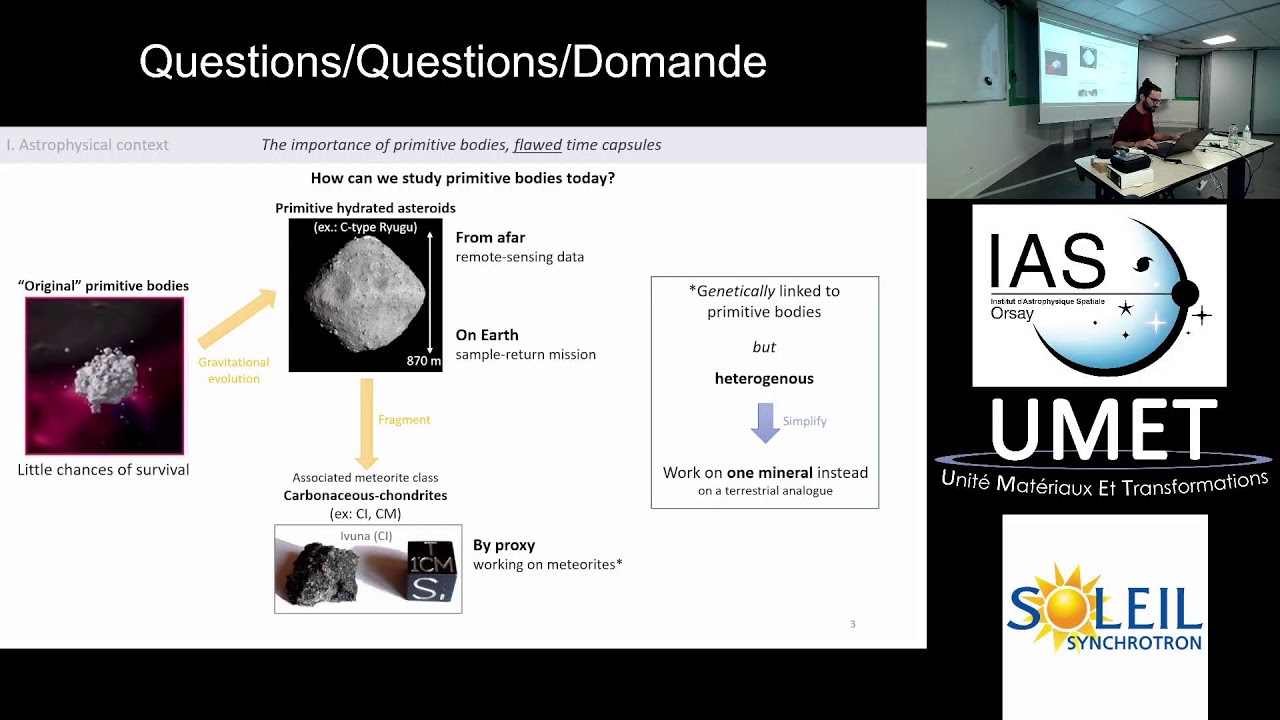Click 'Little chances of survival' caption

[x=103, y=469]
